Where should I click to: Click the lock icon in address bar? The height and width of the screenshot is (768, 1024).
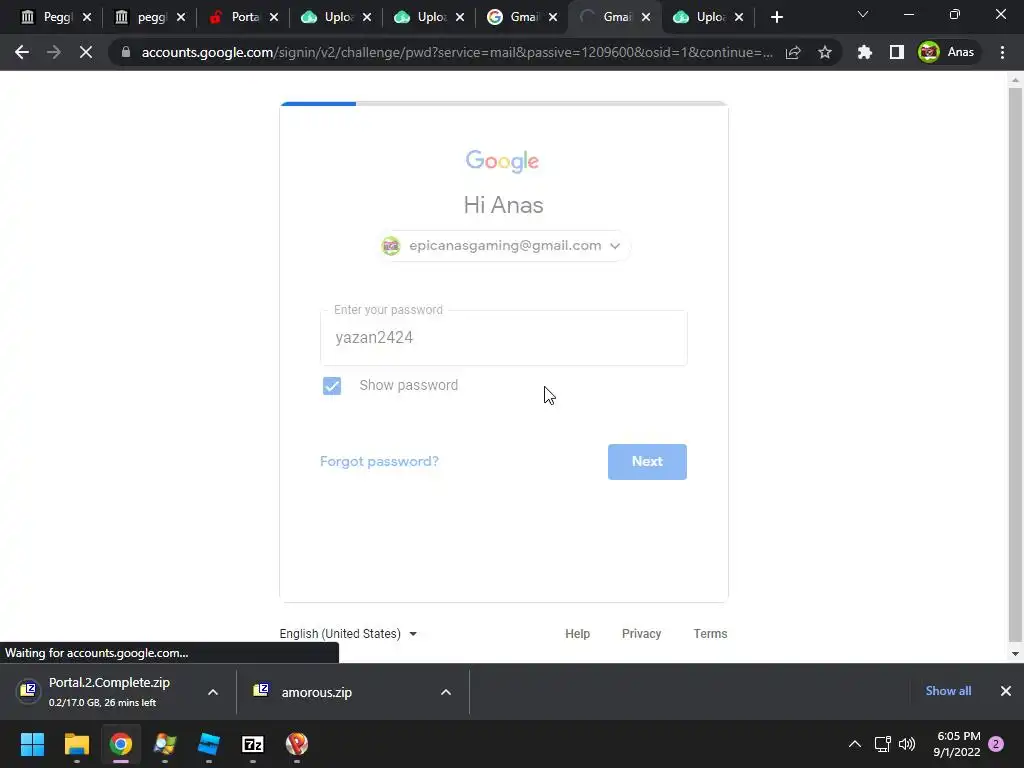(126, 52)
